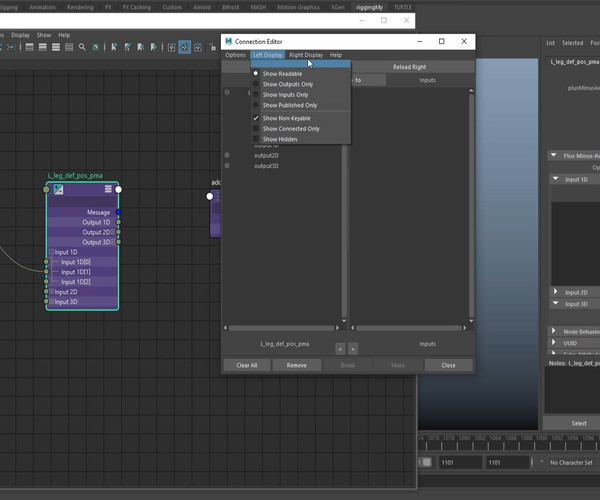600x500 pixels.
Task: Click the blue Message port on node
Action: pyautogui.click(x=119, y=212)
